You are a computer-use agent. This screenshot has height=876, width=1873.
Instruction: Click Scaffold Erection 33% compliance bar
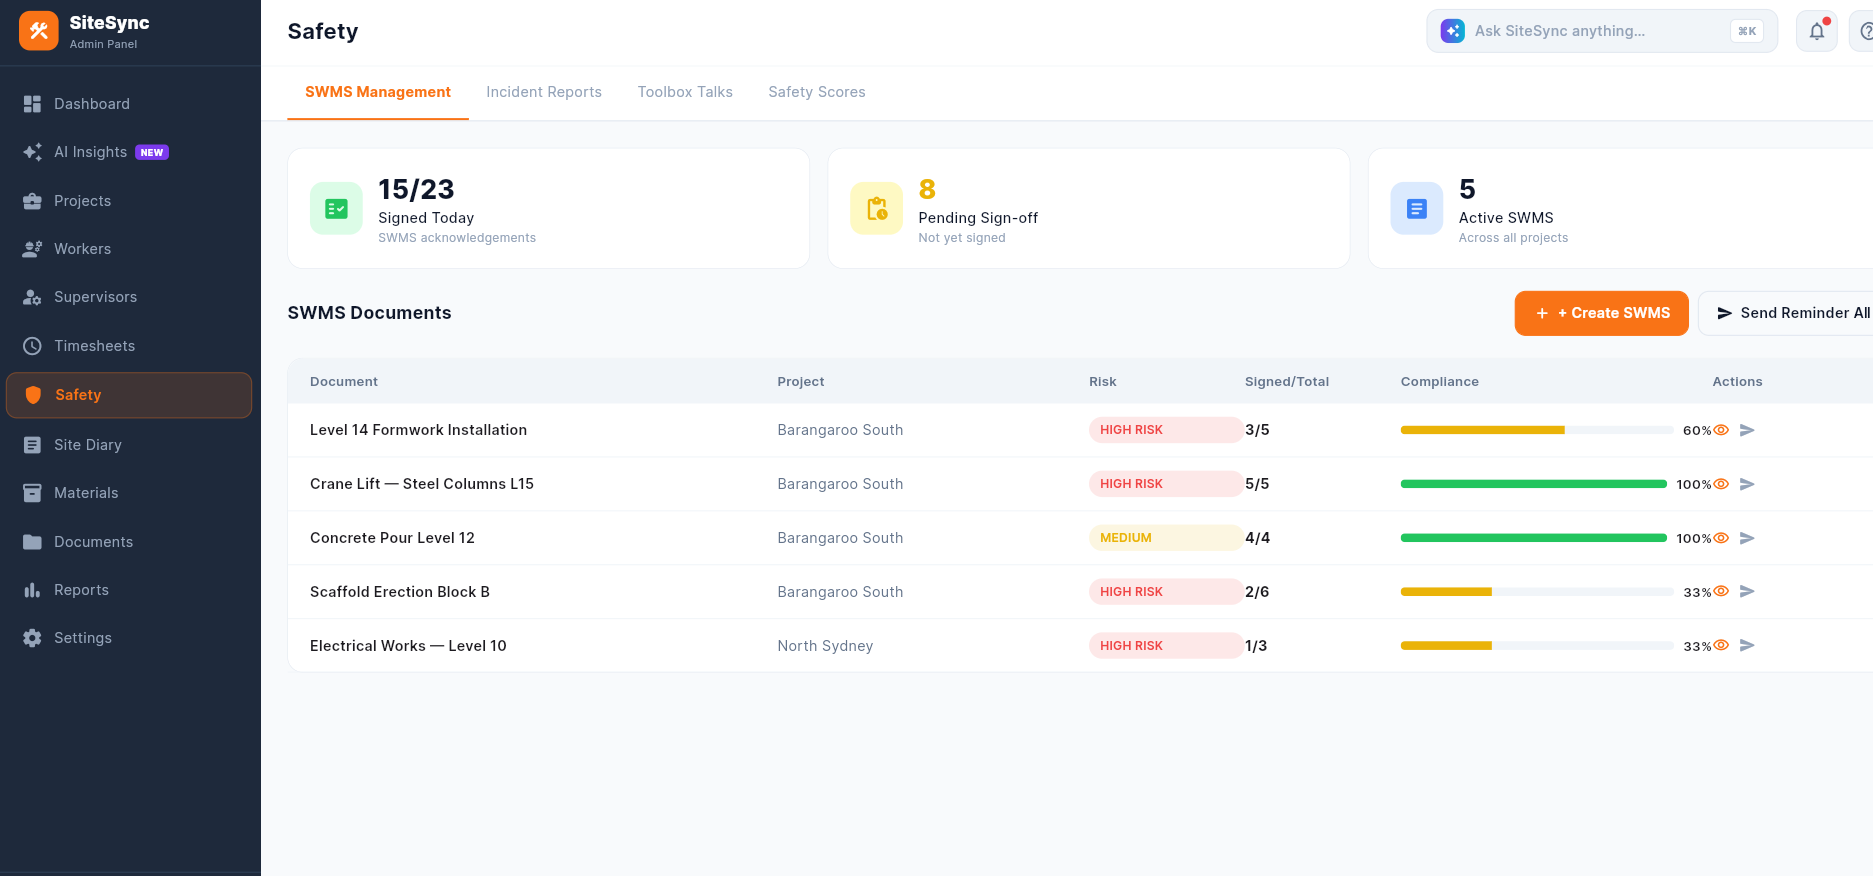1537,592
